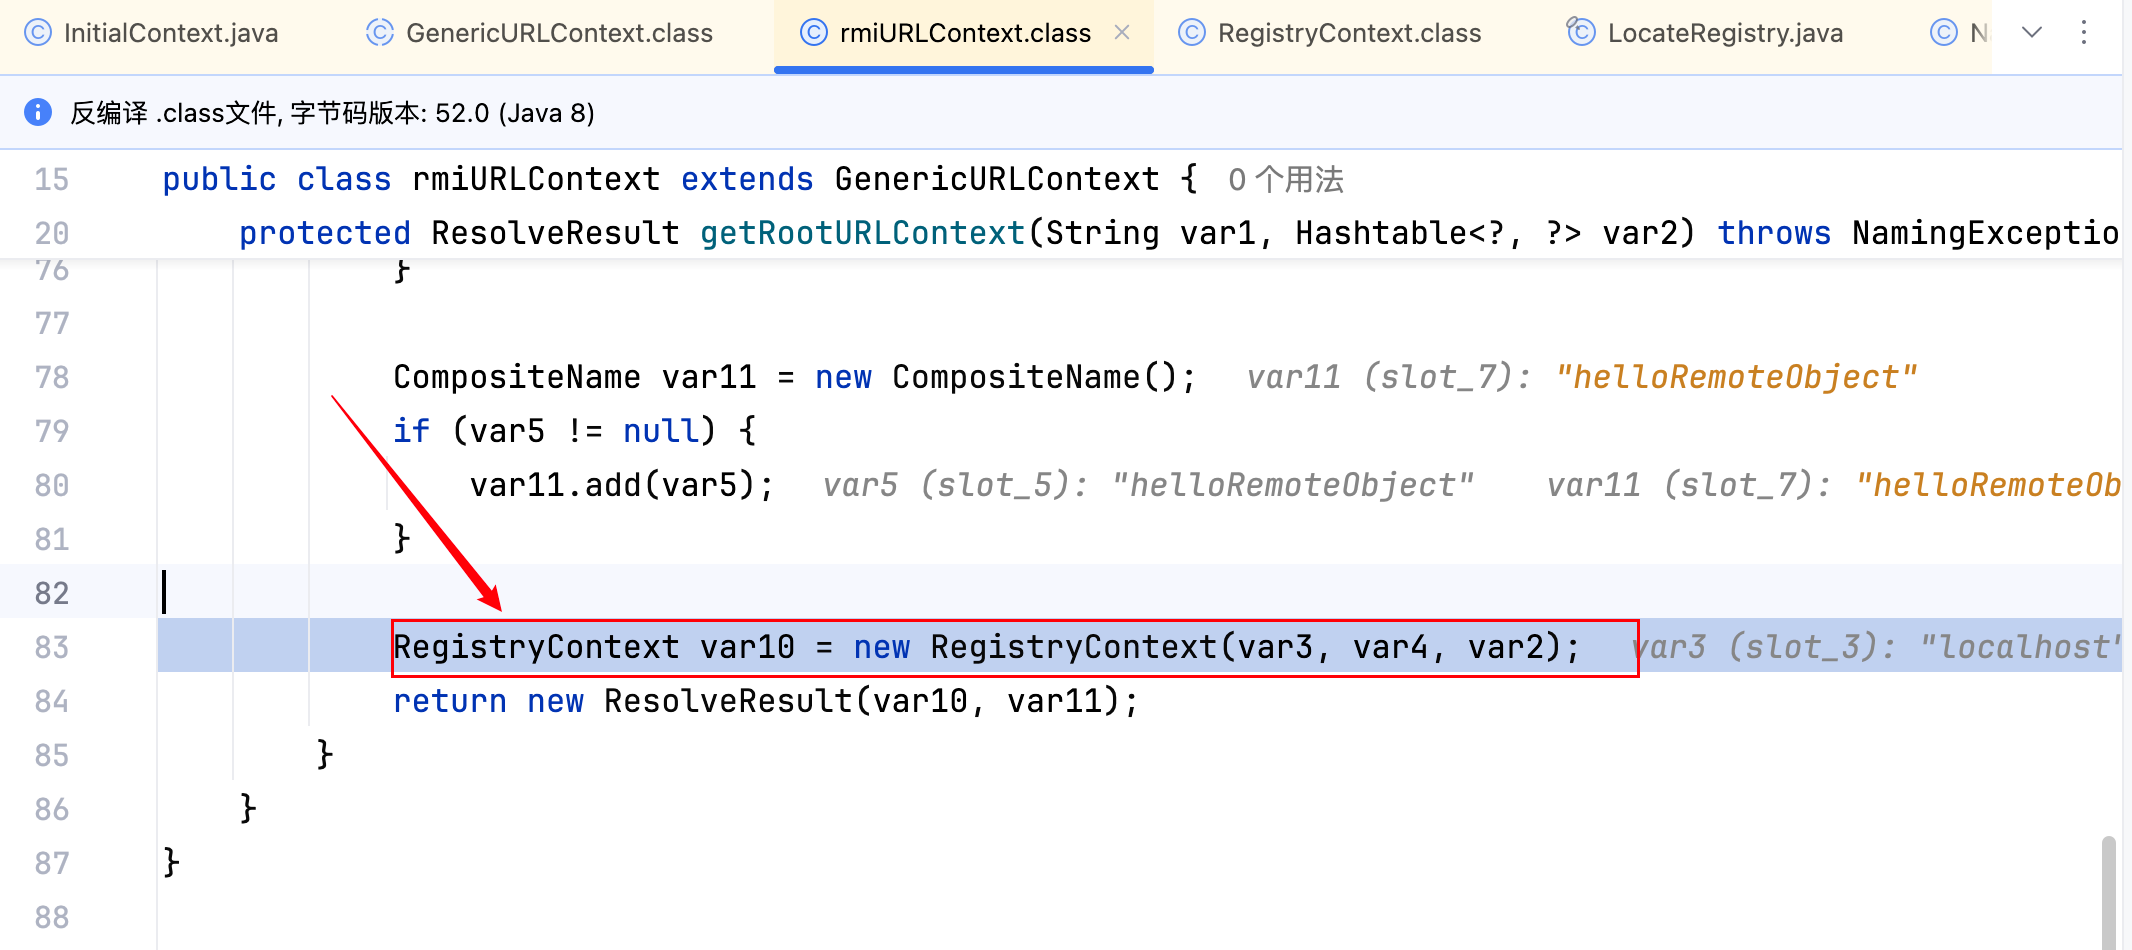This screenshot has height=950, width=2132.
Task: Switch to the GenericURLContext.class tab
Action: click(x=559, y=33)
